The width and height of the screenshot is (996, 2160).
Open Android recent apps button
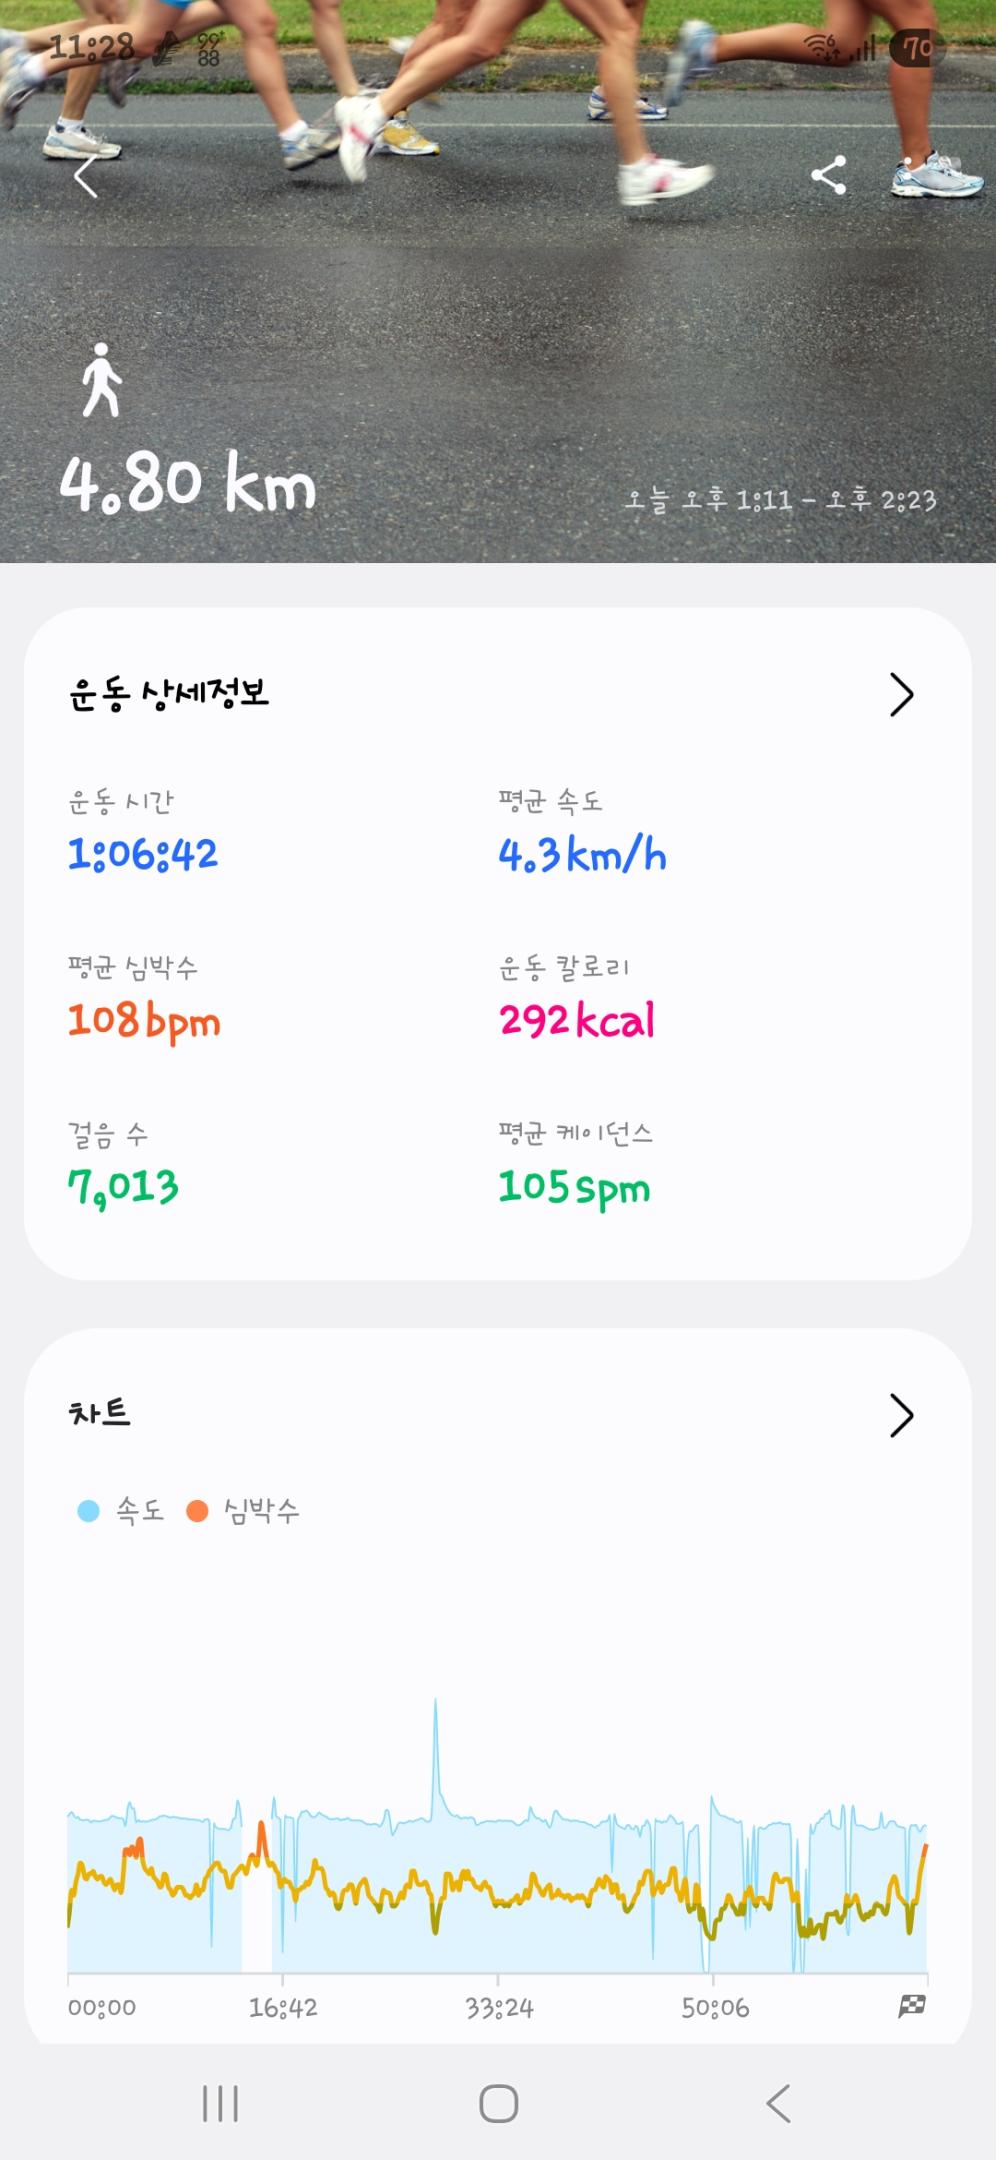pyautogui.click(x=220, y=2103)
